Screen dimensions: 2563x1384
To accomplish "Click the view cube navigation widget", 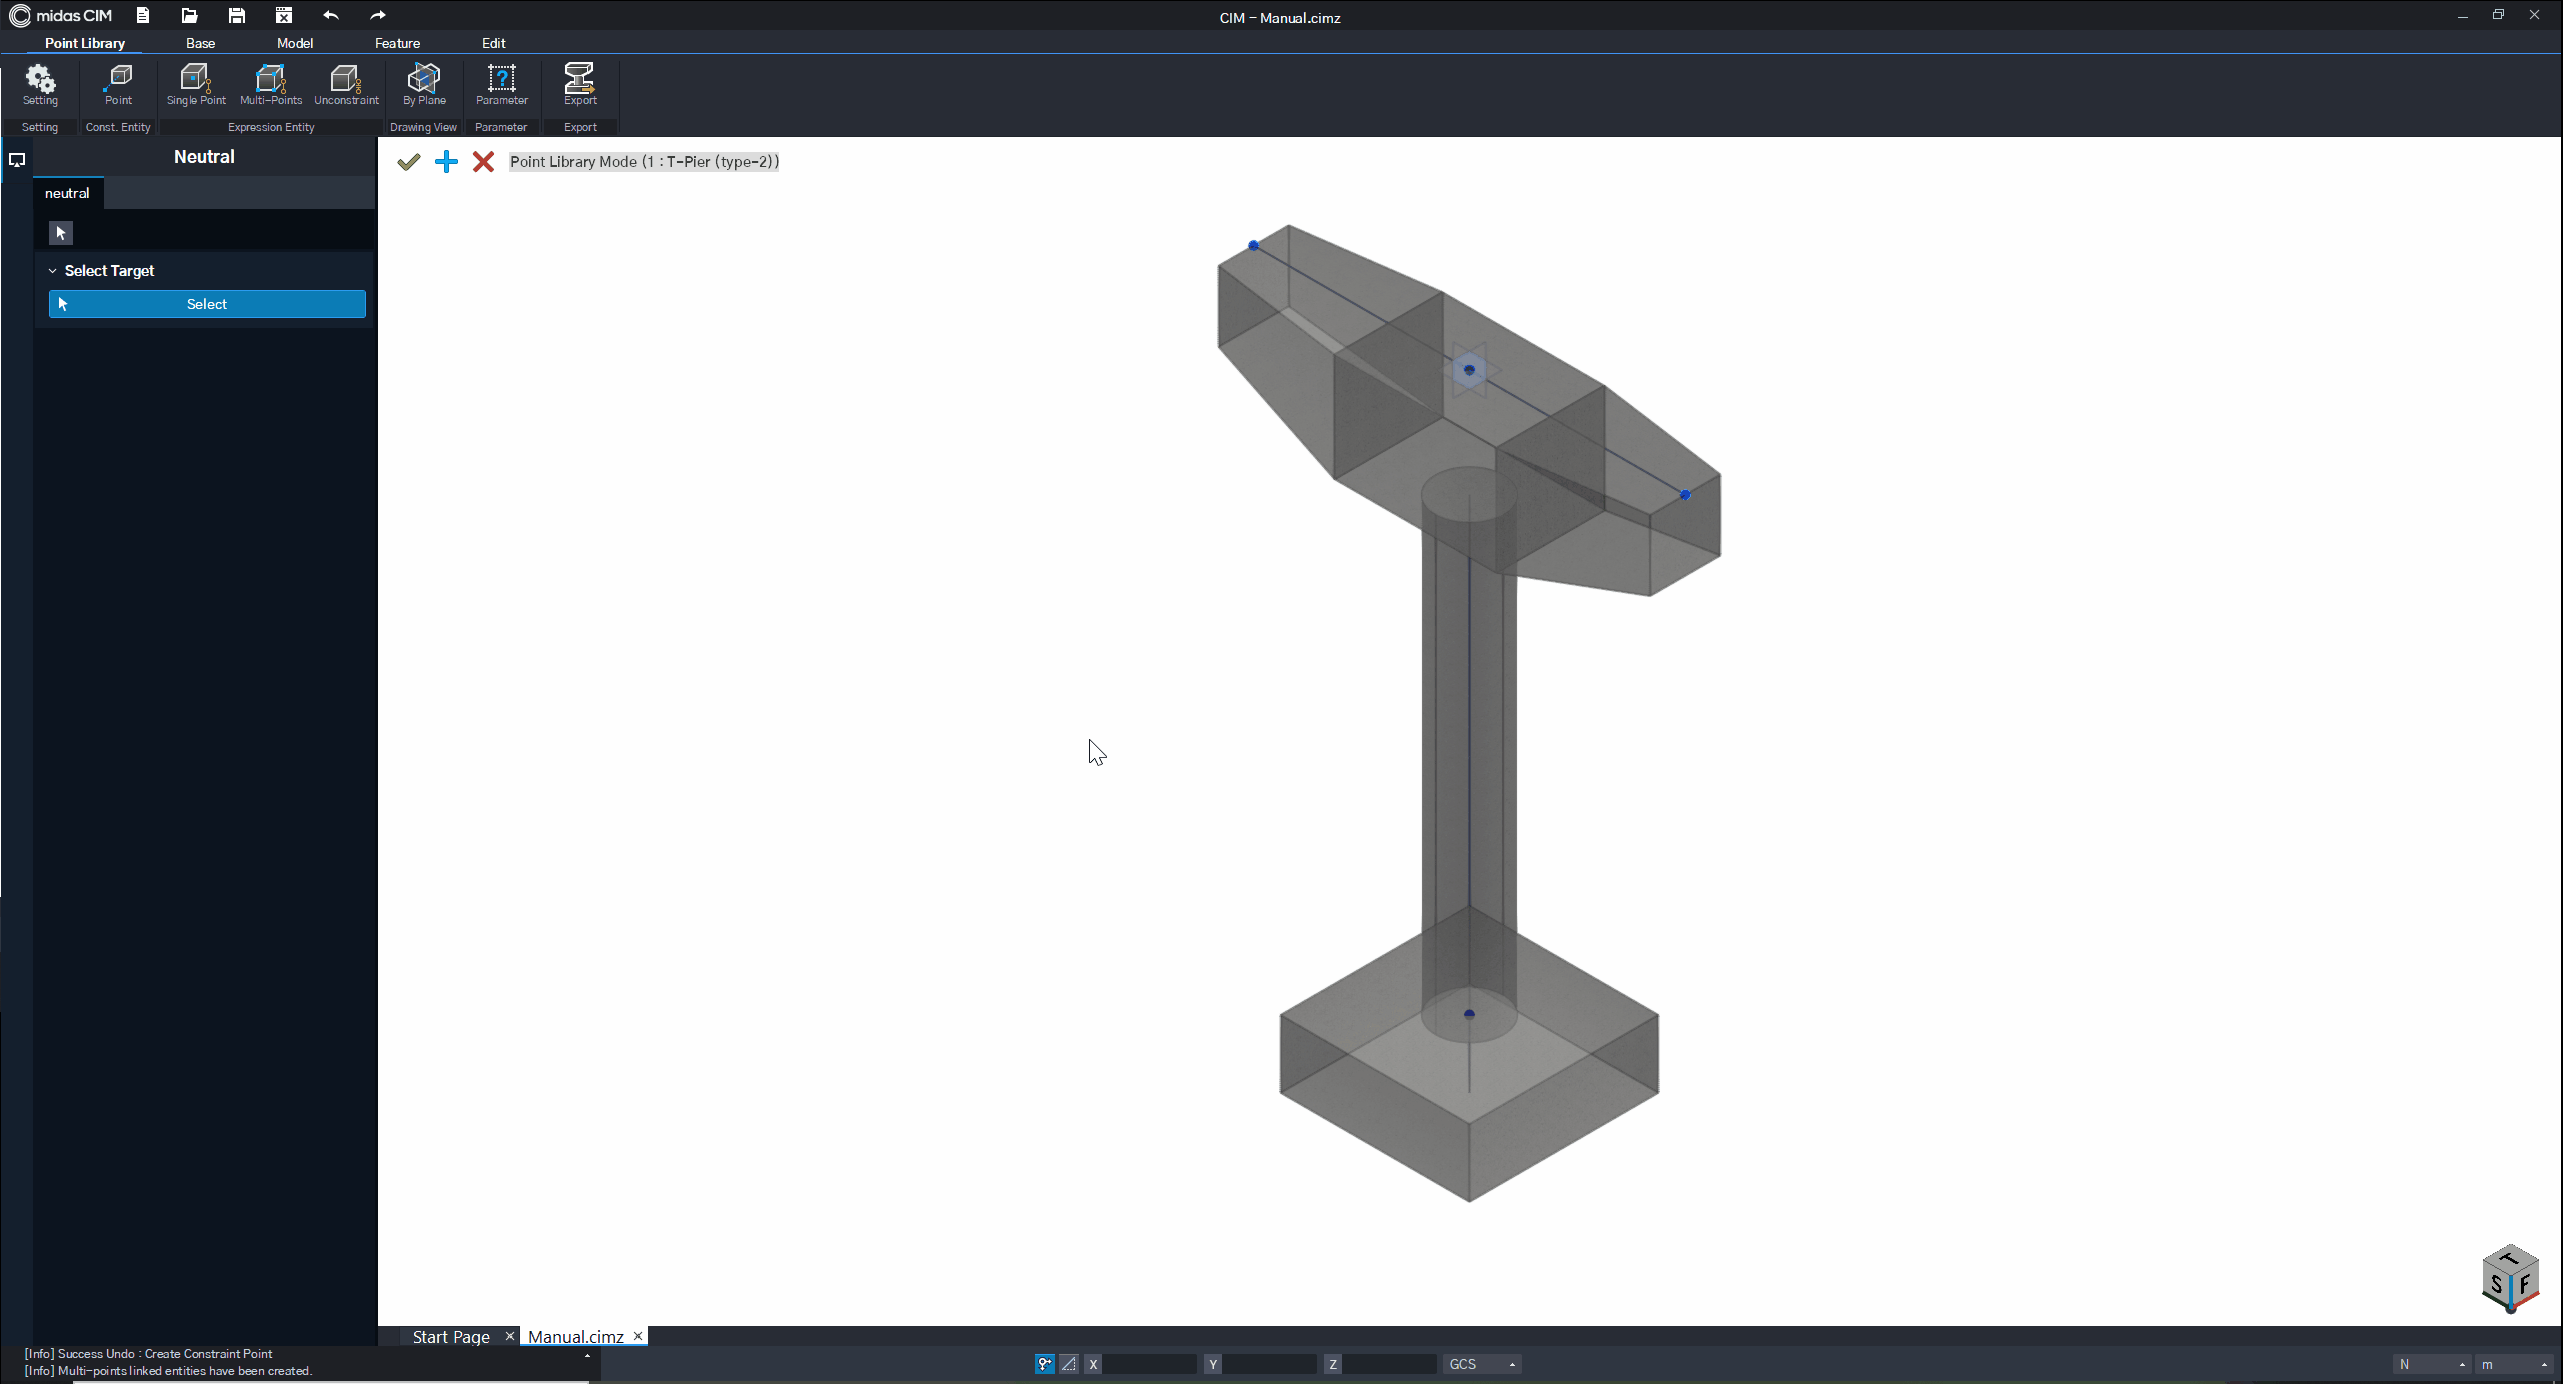I will tap(2510, 1279).
